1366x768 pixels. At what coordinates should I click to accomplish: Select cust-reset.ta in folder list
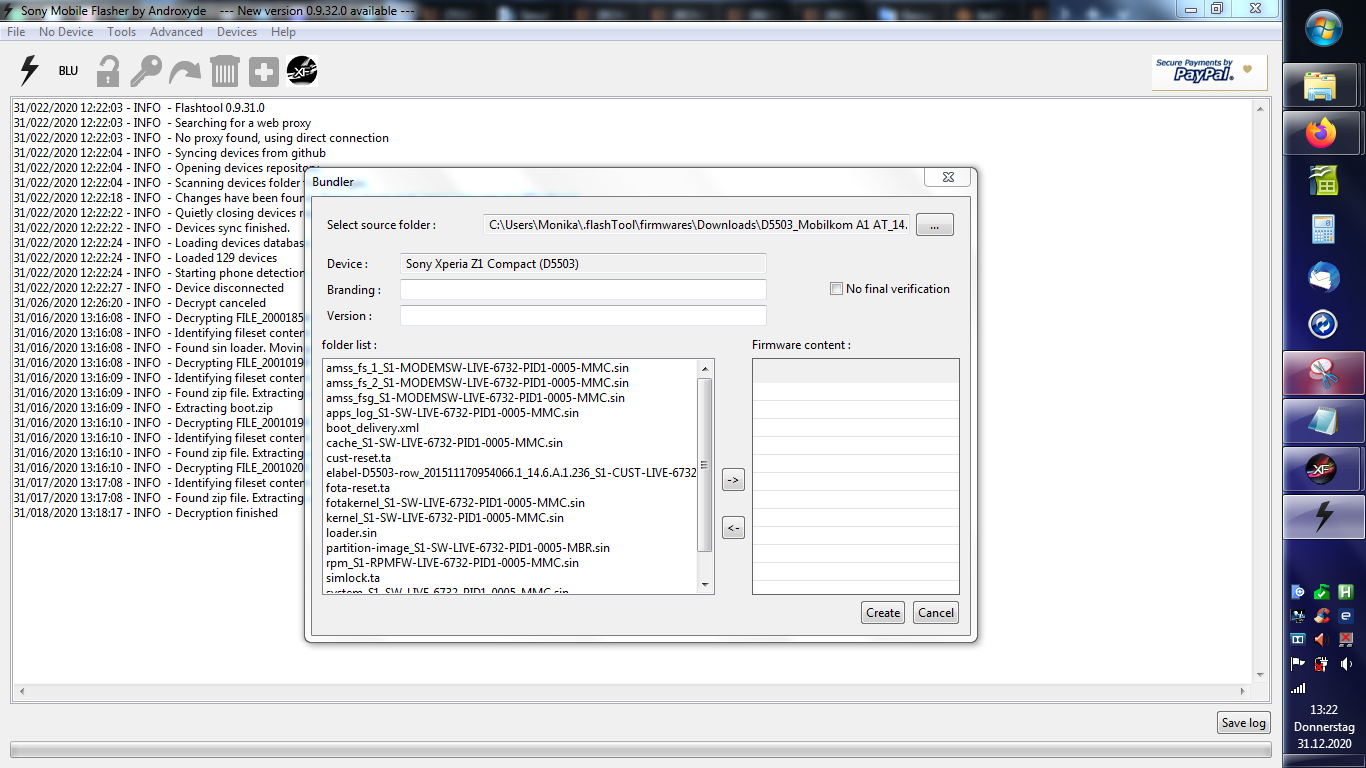[358, 458]
